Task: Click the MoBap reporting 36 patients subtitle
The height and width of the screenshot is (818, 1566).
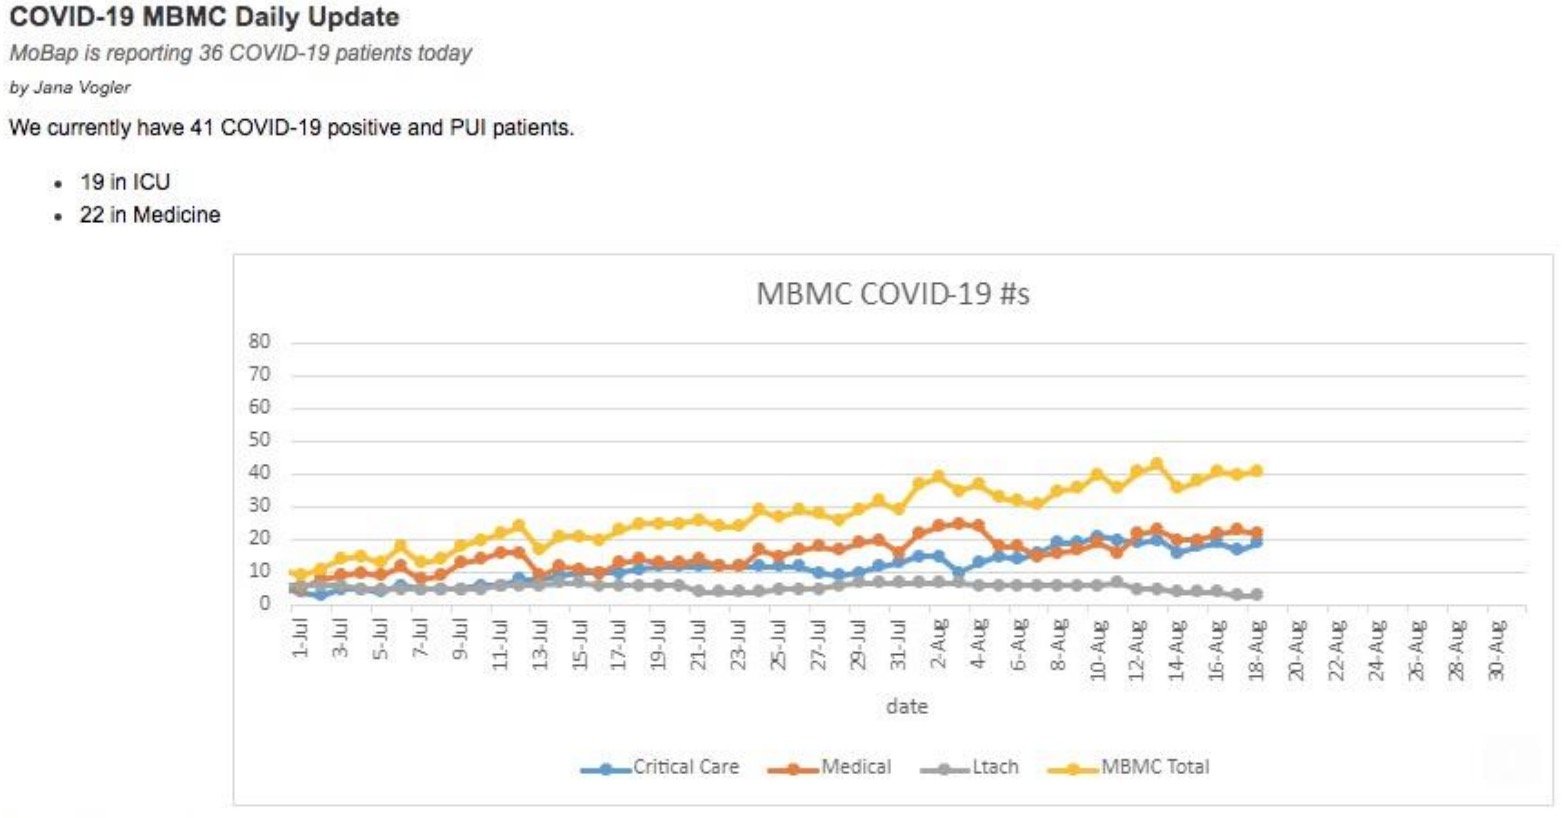Action: (240, 53)
